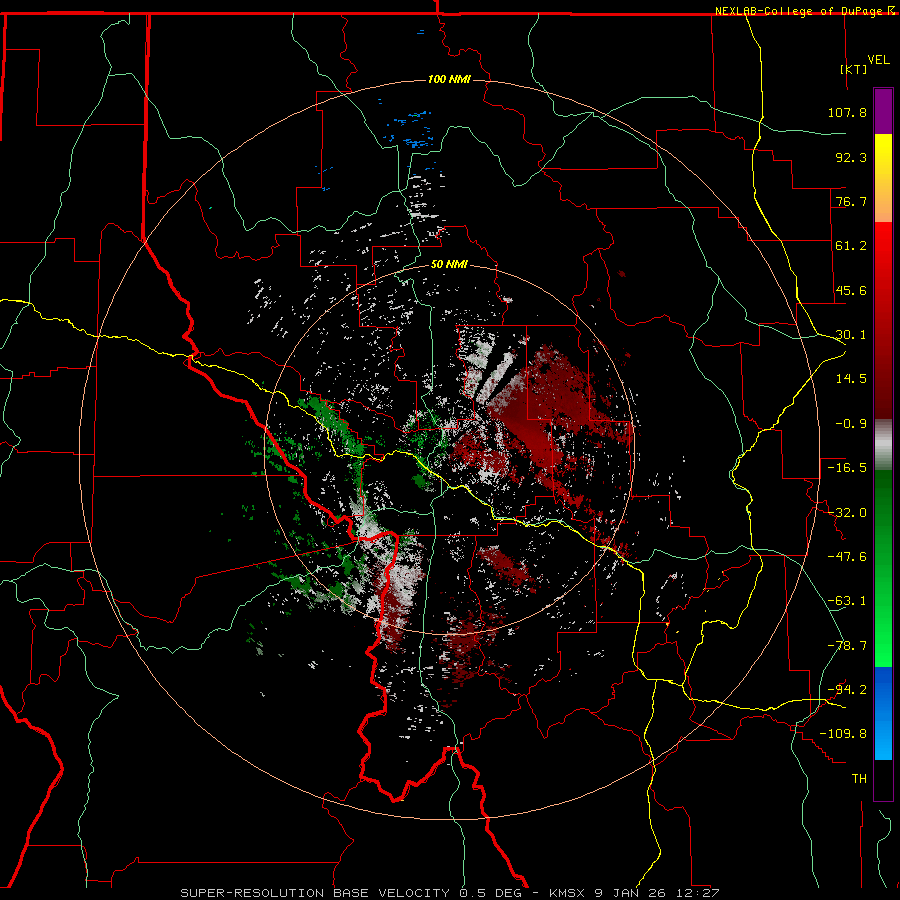900x900 pixels.
Task: Click the NEXLAB-College of DuPage label
Action: pos(800,11)
